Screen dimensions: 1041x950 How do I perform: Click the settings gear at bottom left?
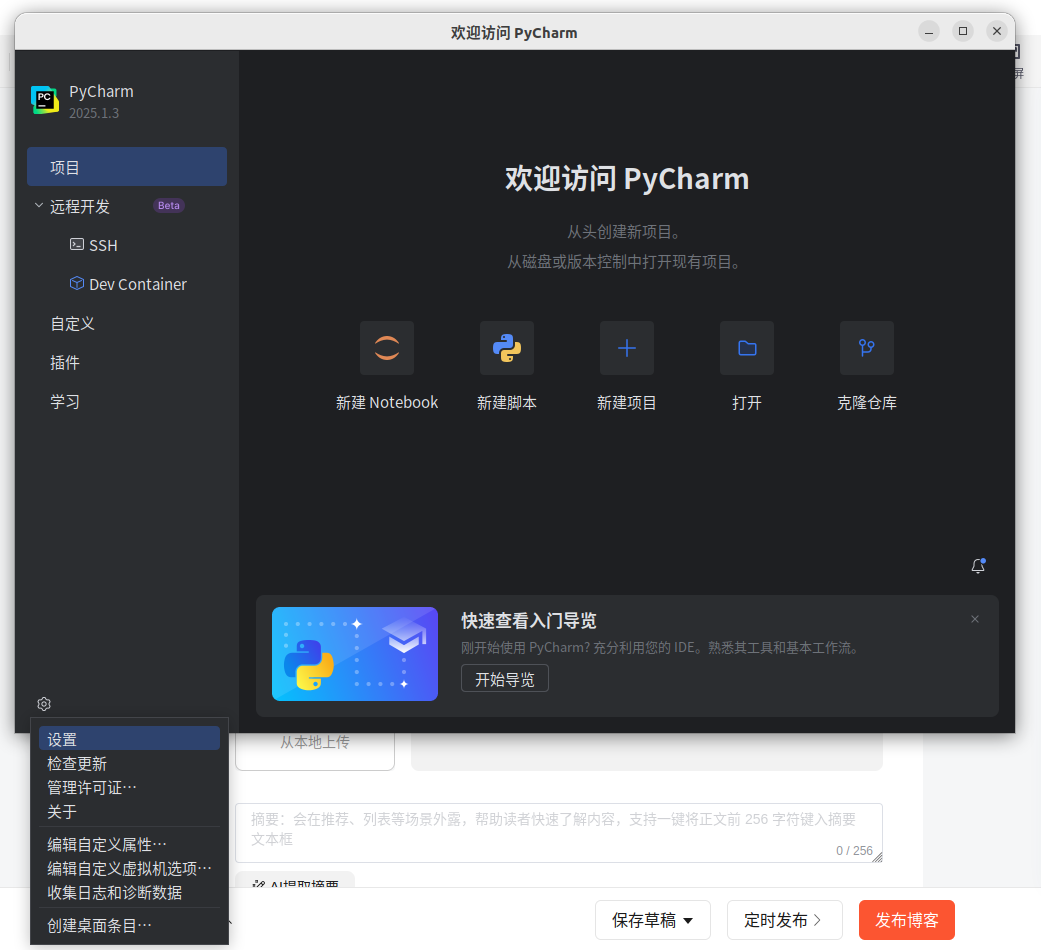(43, 704)
